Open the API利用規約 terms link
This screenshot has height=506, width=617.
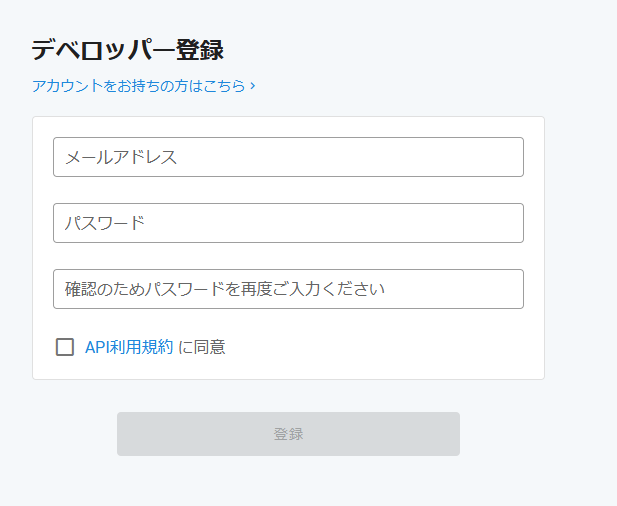(x=129, y=347)
